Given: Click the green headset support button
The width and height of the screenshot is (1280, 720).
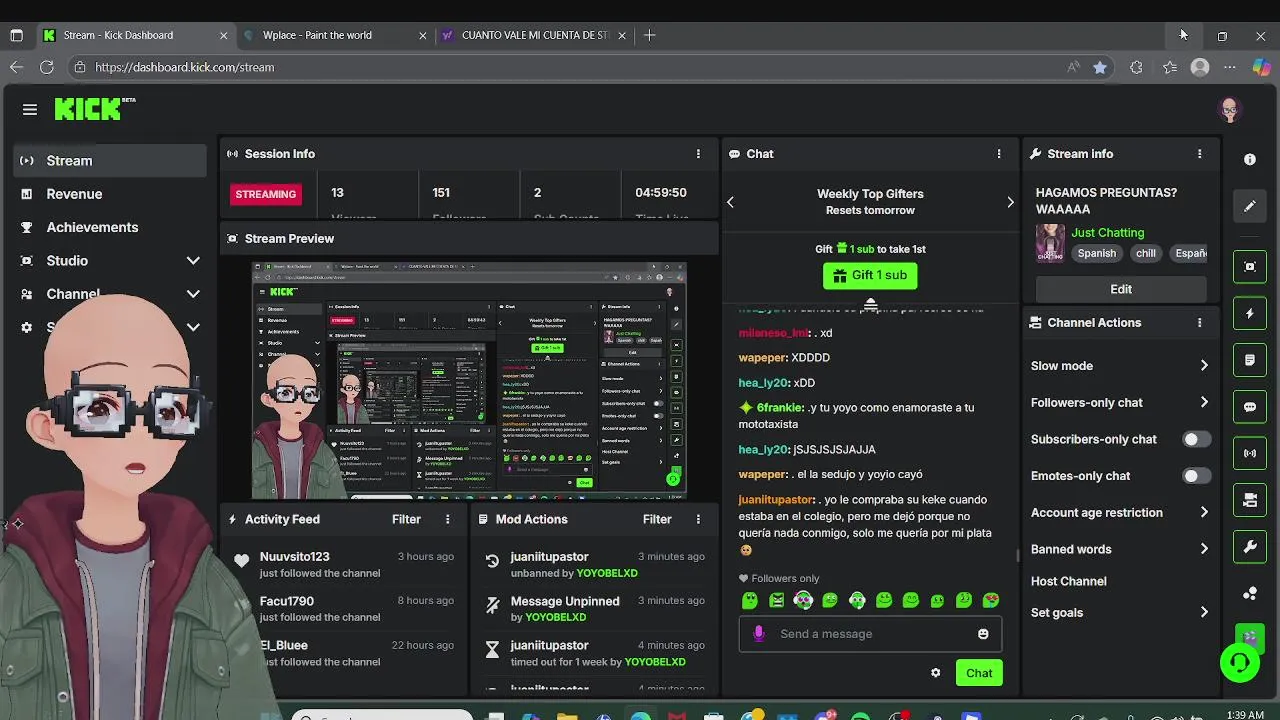Looking at the screenshot, I should (x=1240, y=663).
